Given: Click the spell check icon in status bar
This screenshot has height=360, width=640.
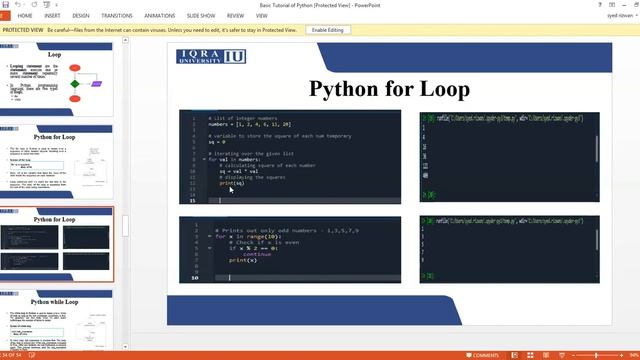Looking at the screenshot, I should click(32, 356).
